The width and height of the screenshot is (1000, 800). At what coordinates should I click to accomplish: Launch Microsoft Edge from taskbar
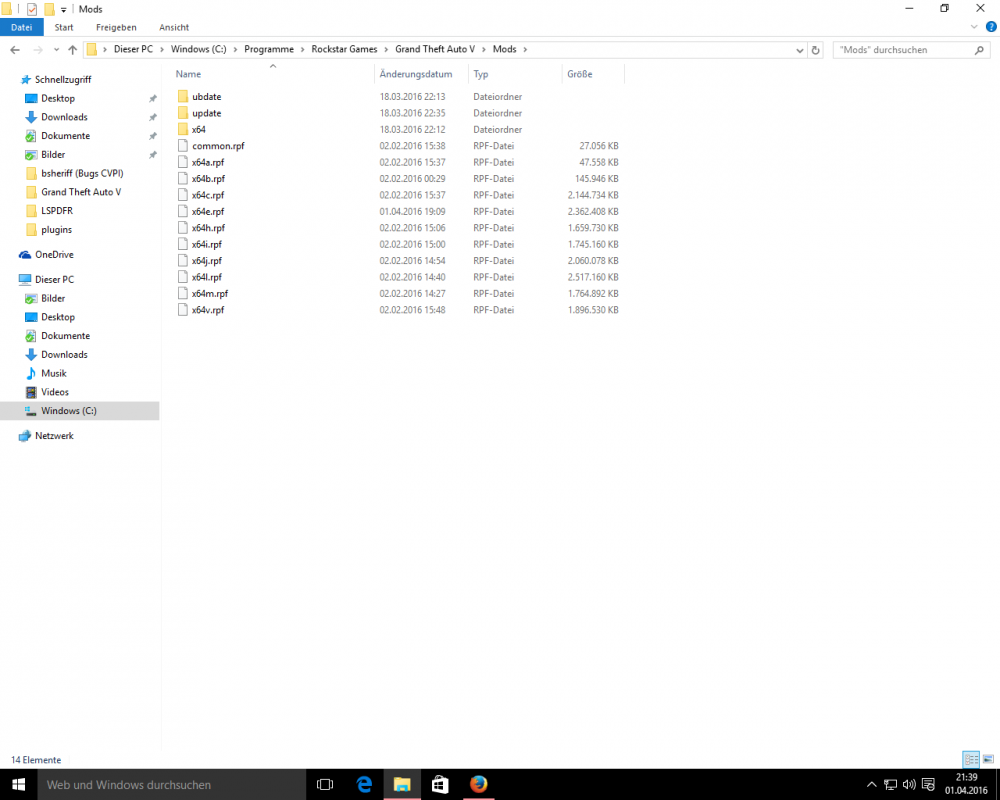tap(364, 784)
